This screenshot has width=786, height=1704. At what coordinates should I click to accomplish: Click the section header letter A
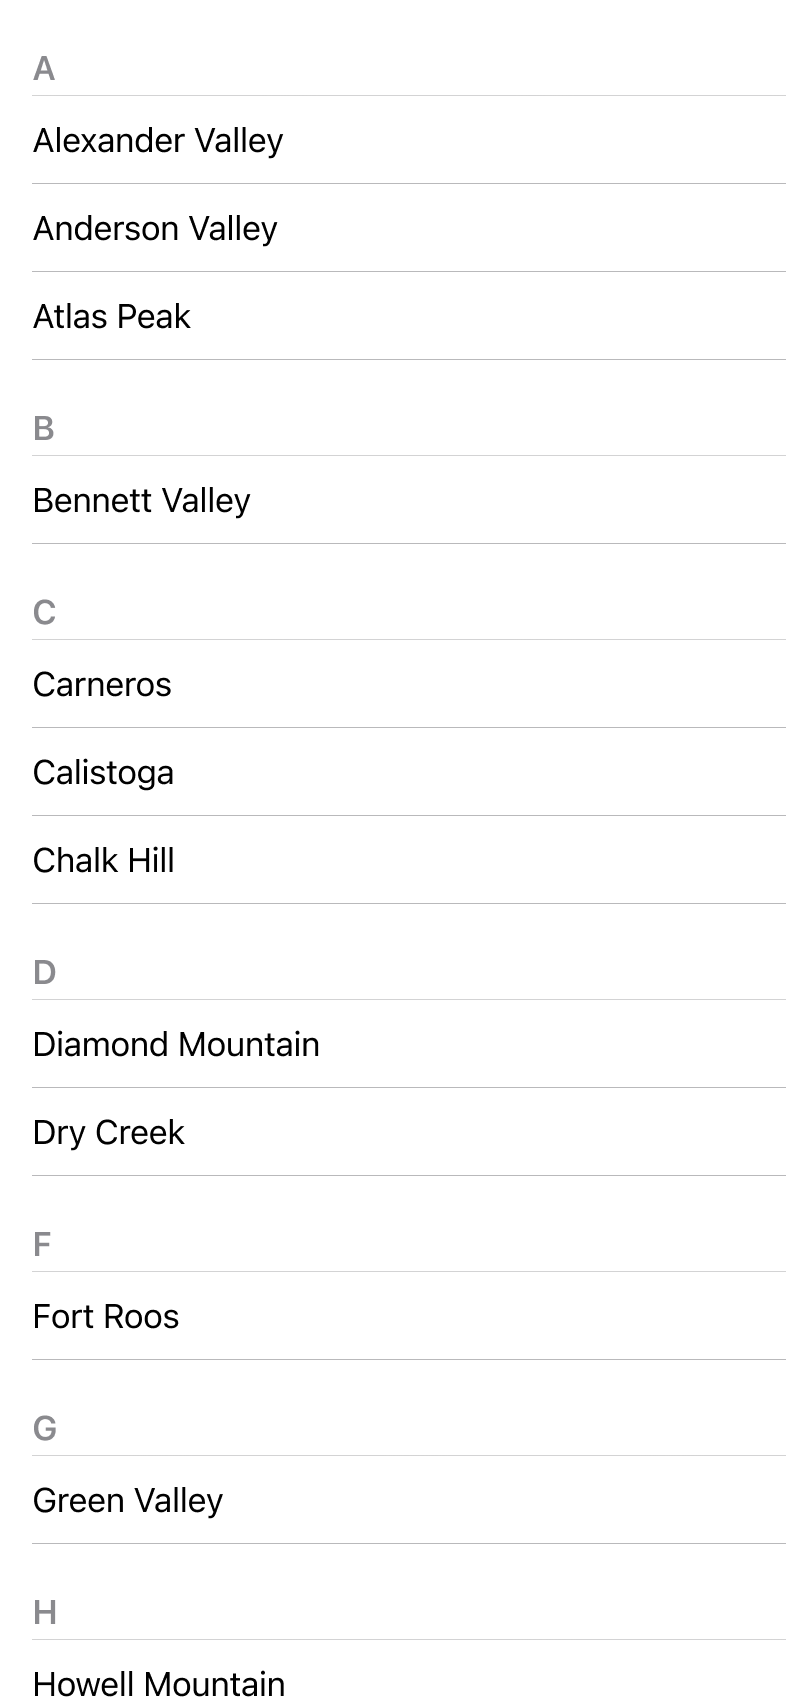pyautogui.click(x=44, y=69)
